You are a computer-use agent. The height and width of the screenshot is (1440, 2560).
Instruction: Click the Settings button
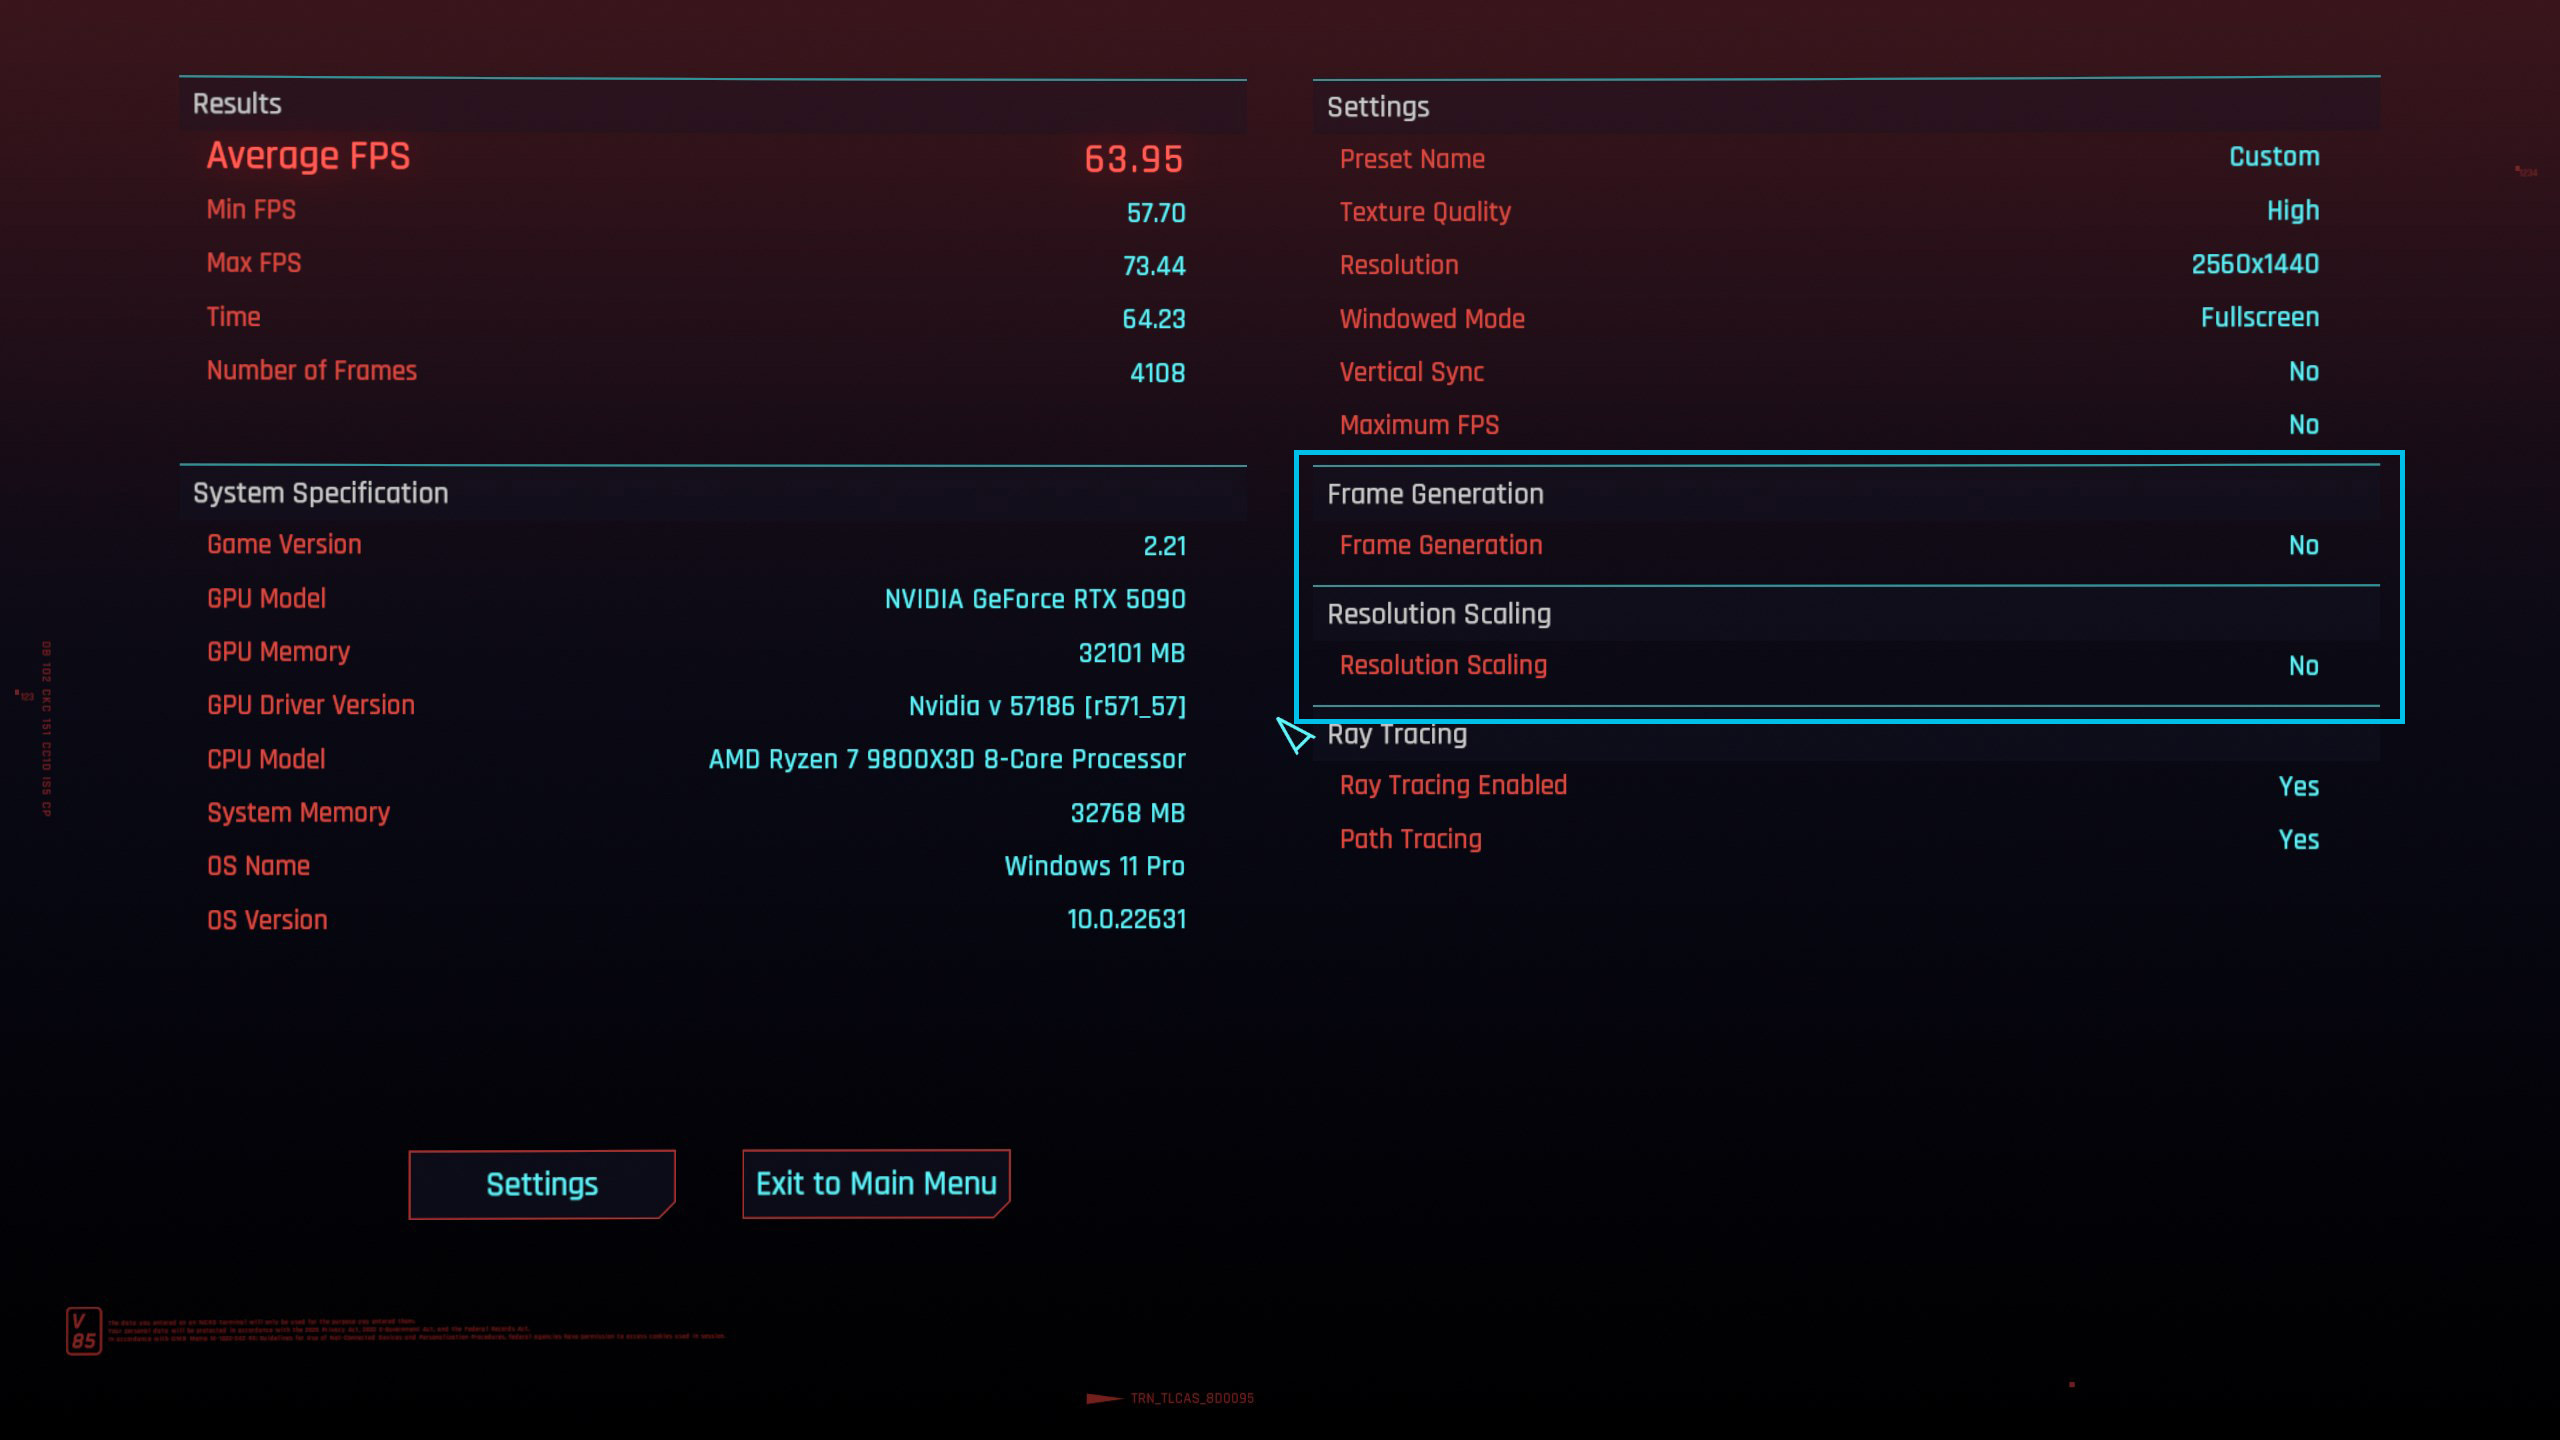click(540, 1182)
